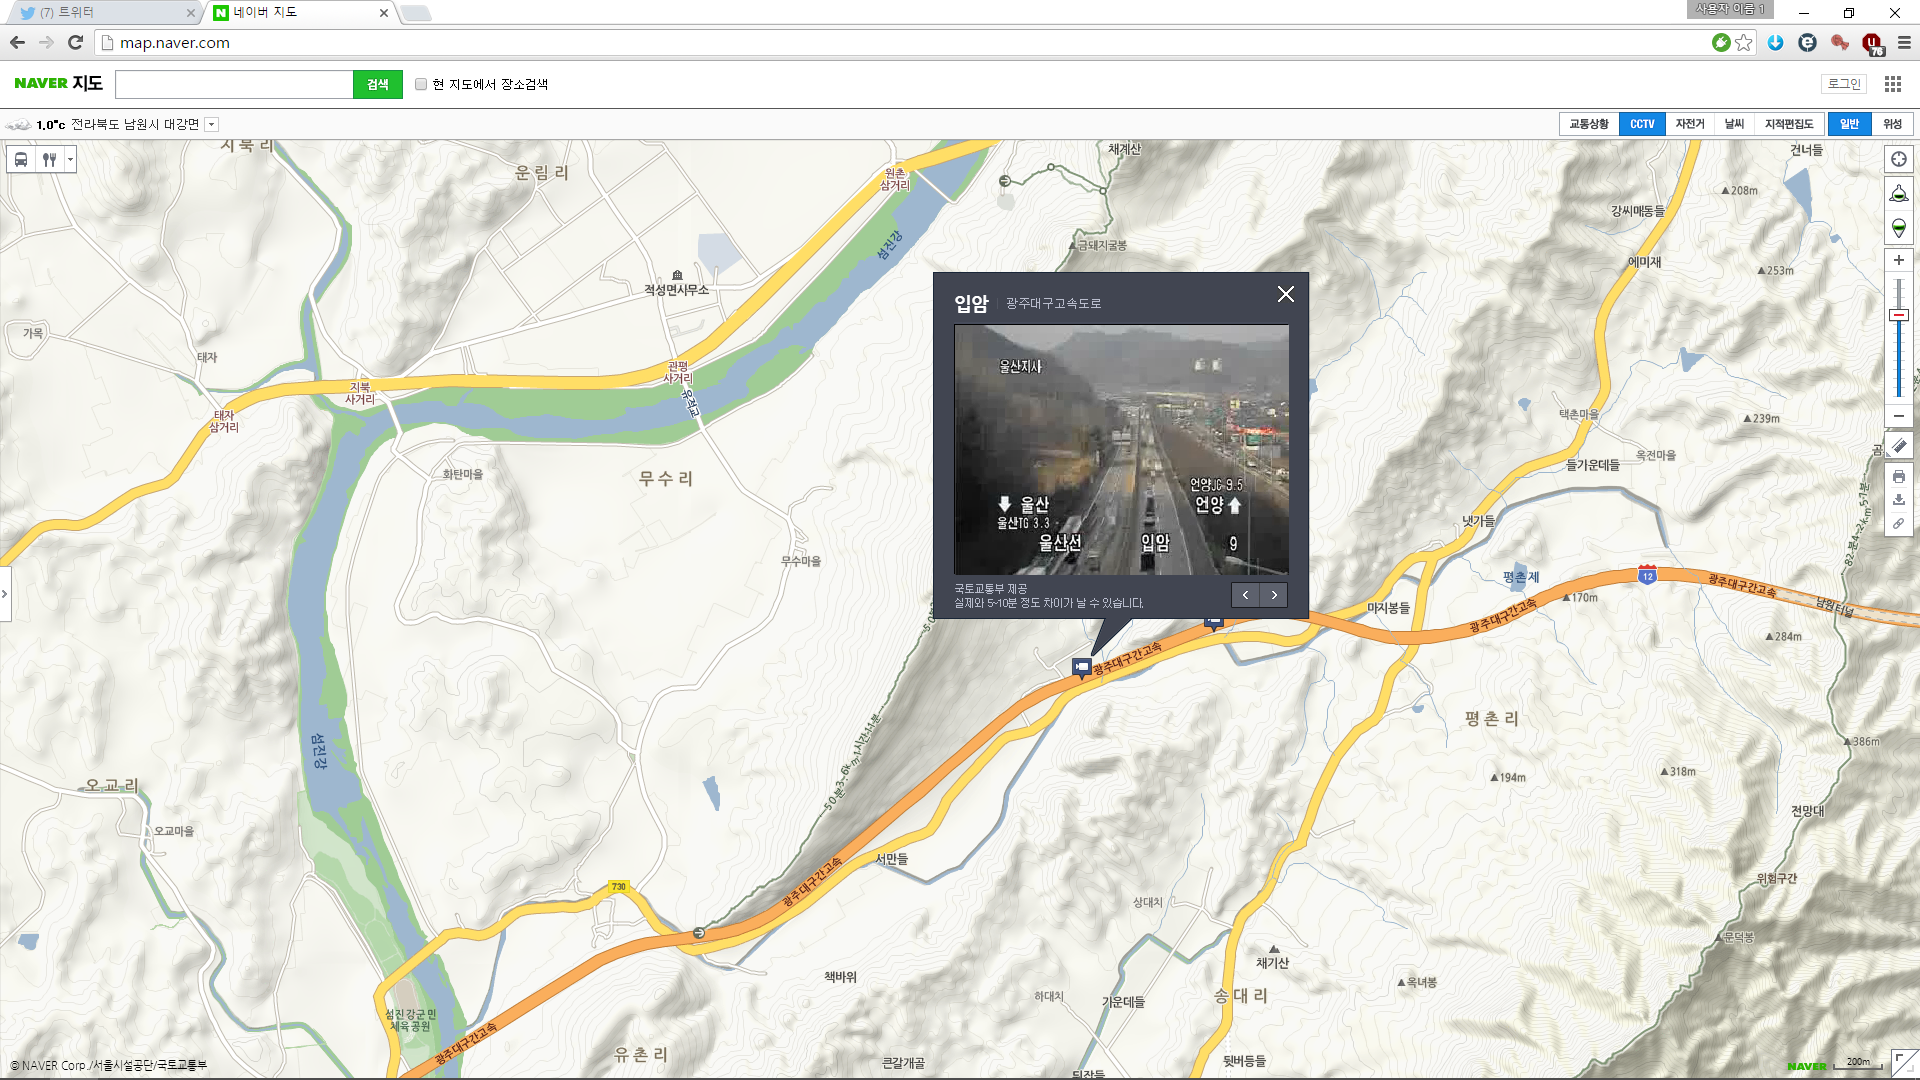
Task: Click the street view icon
Action: coord(1898,194)
